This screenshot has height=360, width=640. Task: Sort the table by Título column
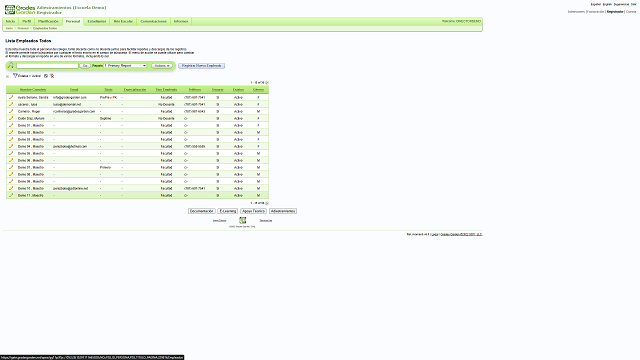[108, 89]
